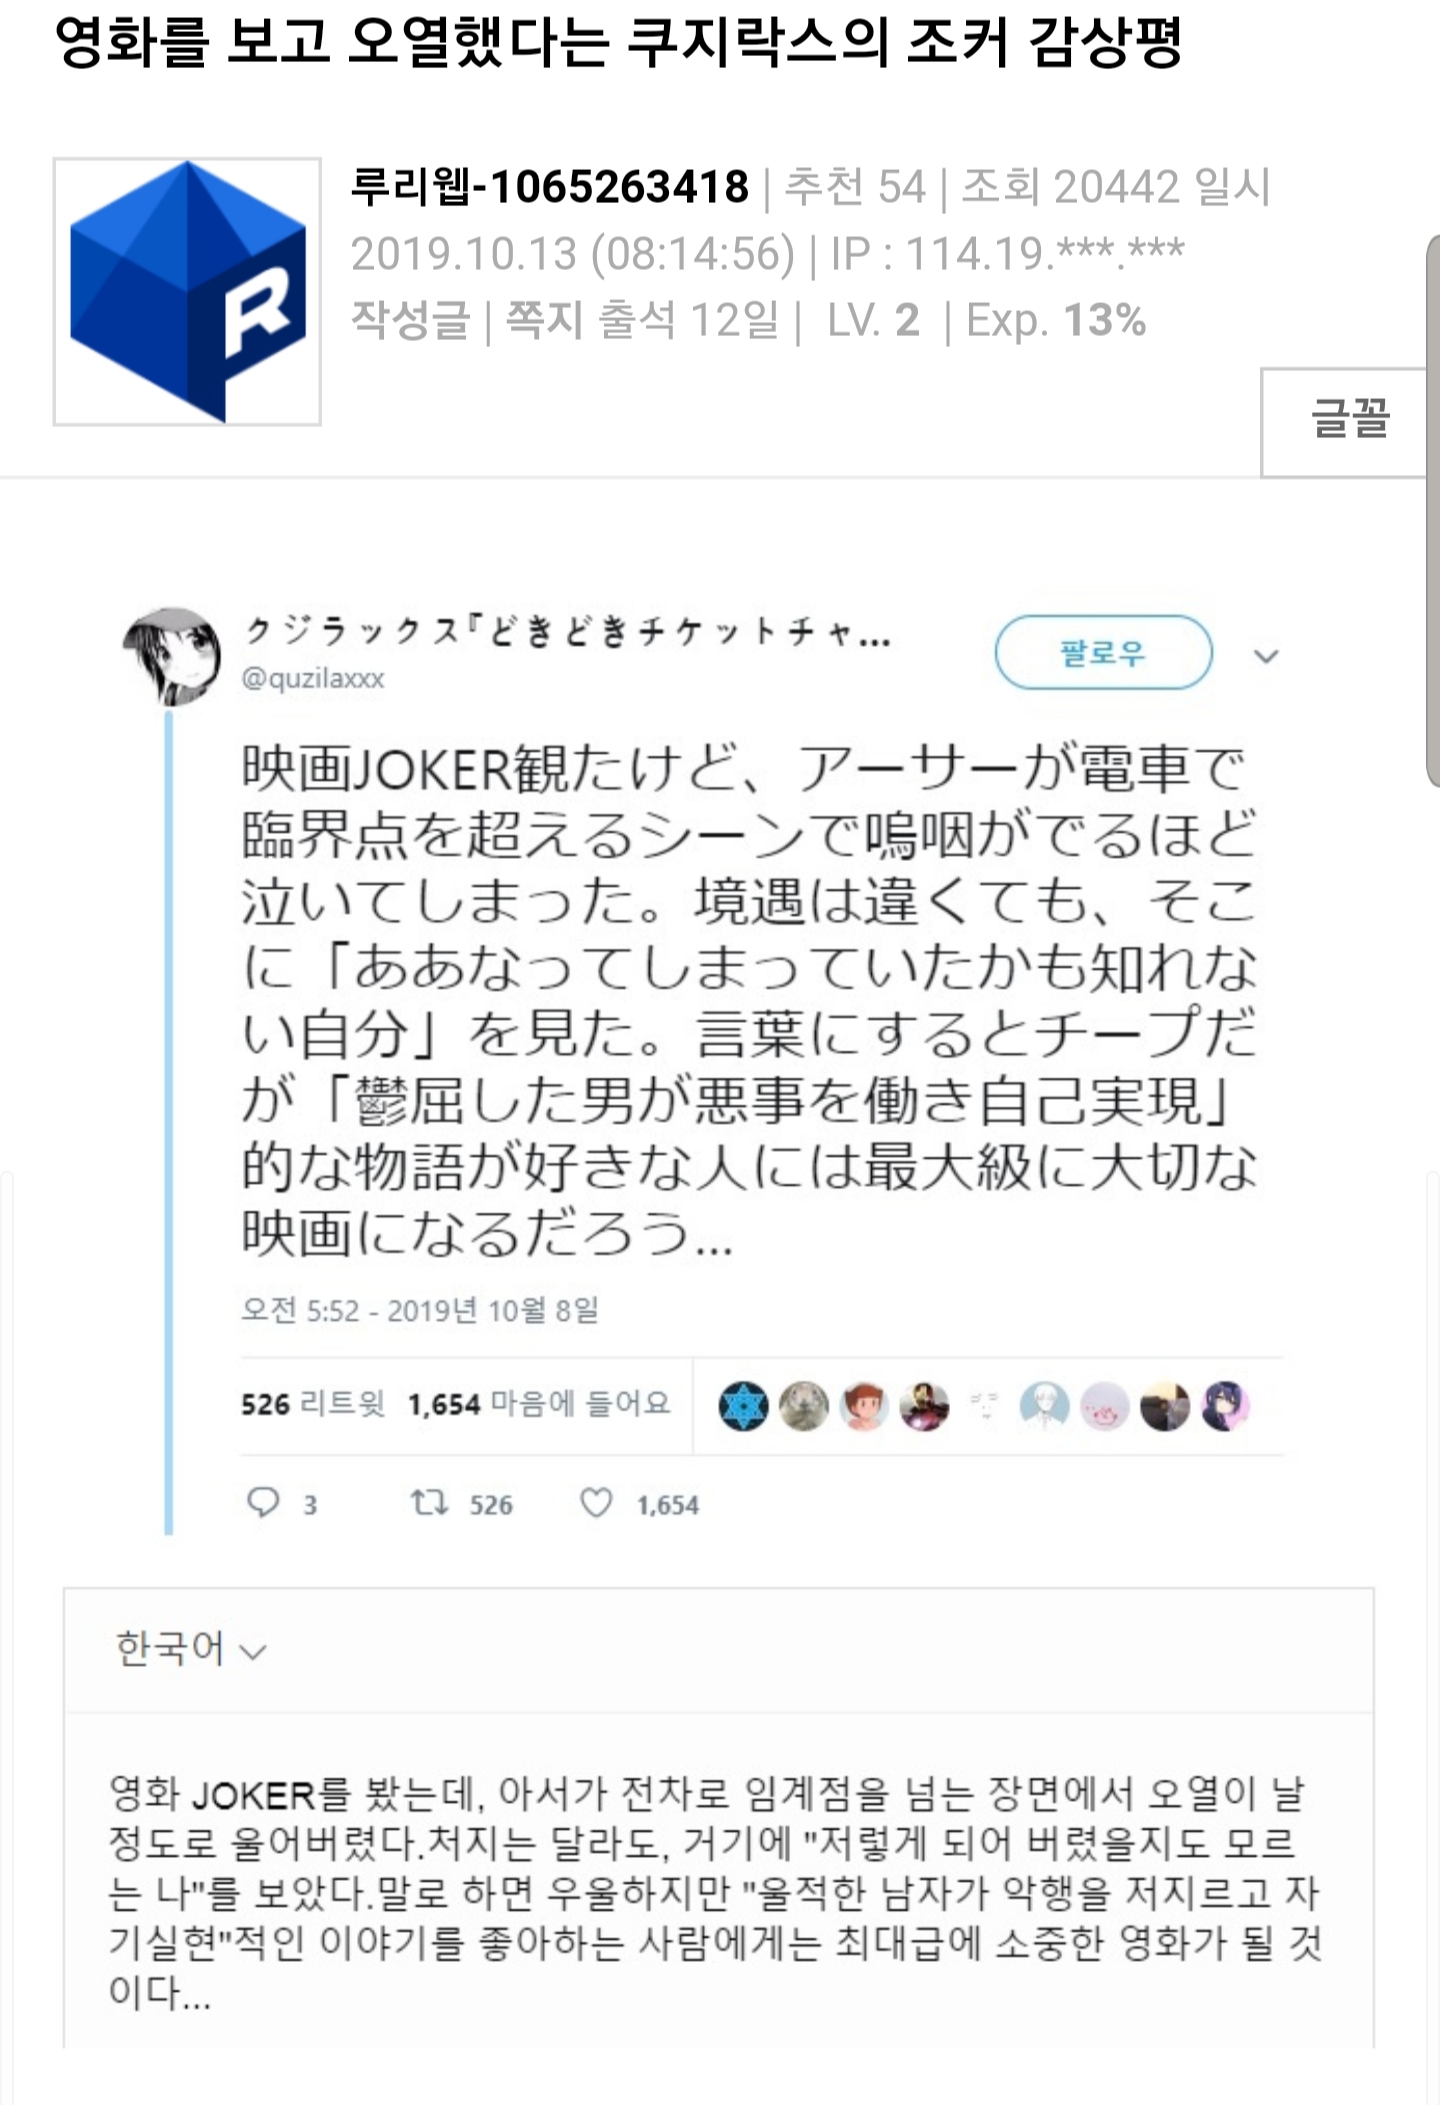Open the 1,654 마음에 들어요 likes list
This screenshot has width=1440, height=2105.
click(538, 1404)
